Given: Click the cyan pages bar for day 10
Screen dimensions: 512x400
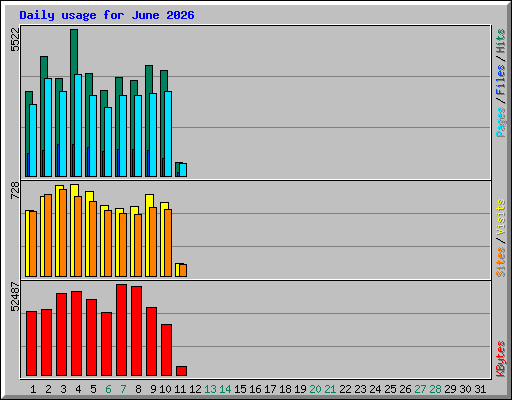Looking at the screenshot, I should click(168, 134).
